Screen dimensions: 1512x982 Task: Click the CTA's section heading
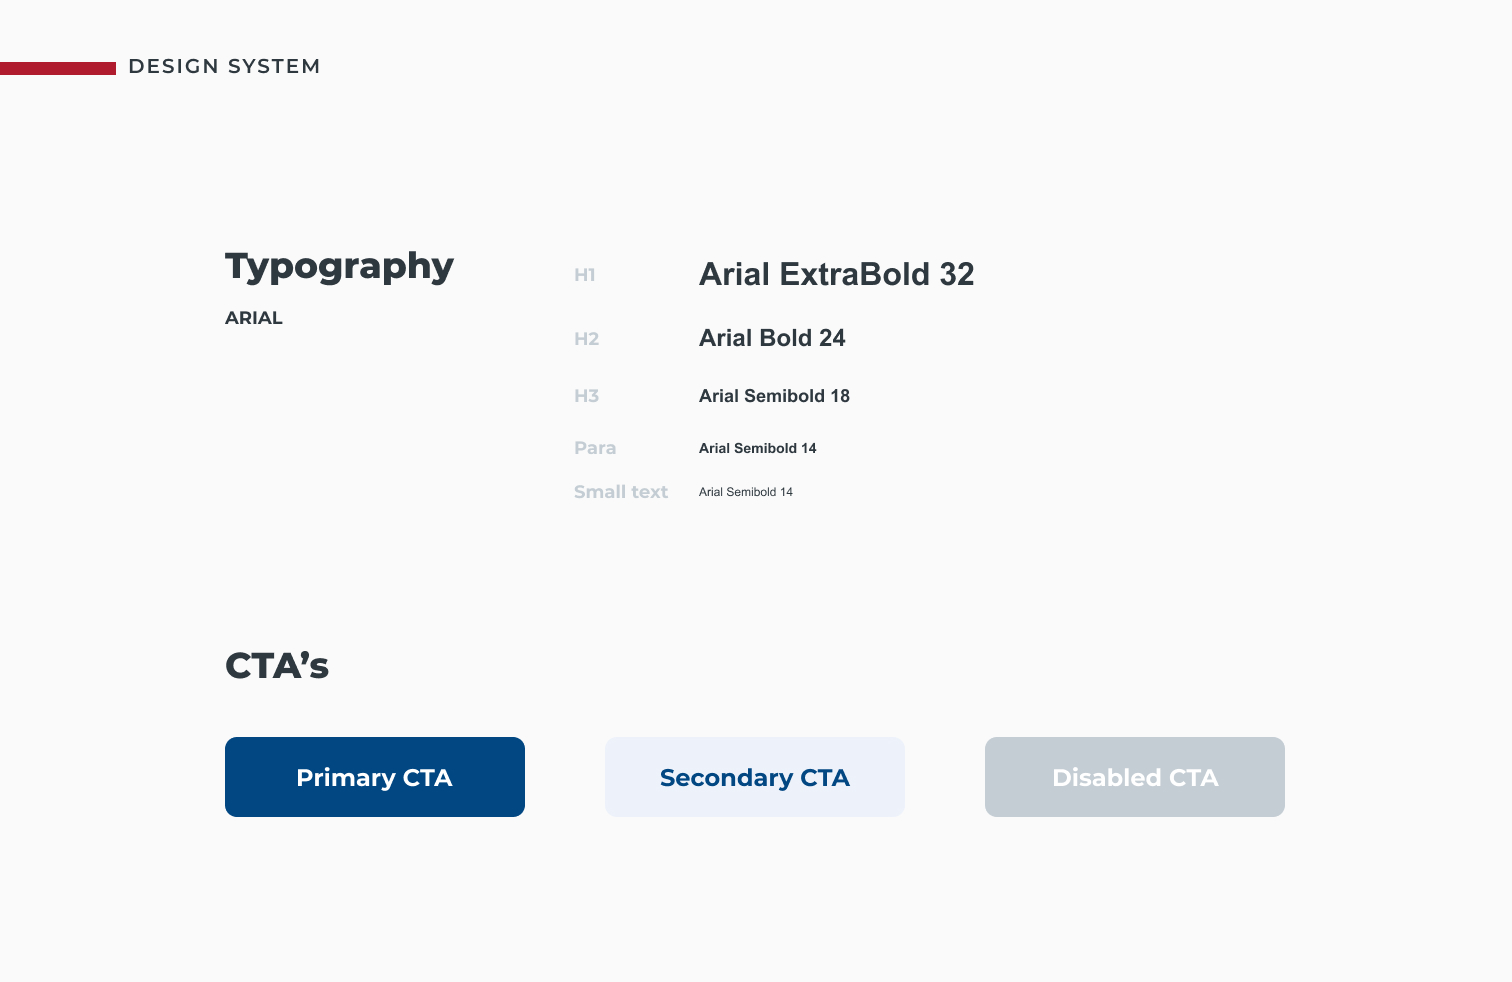click(x=277, y=665)
